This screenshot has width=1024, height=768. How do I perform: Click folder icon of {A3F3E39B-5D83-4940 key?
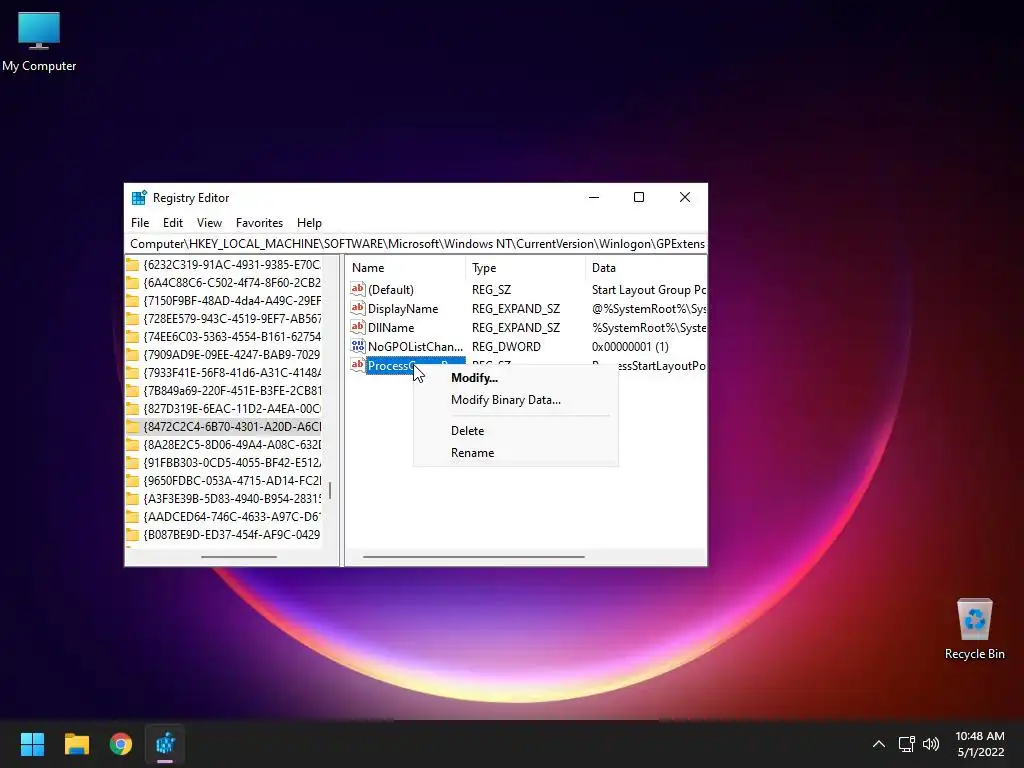click(133, 498)
